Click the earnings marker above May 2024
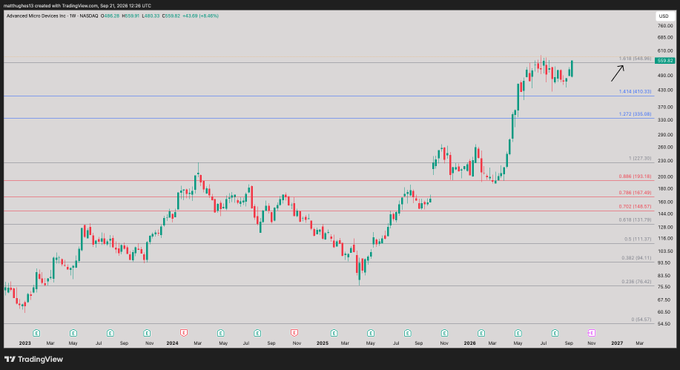 [x=221, y=333]
